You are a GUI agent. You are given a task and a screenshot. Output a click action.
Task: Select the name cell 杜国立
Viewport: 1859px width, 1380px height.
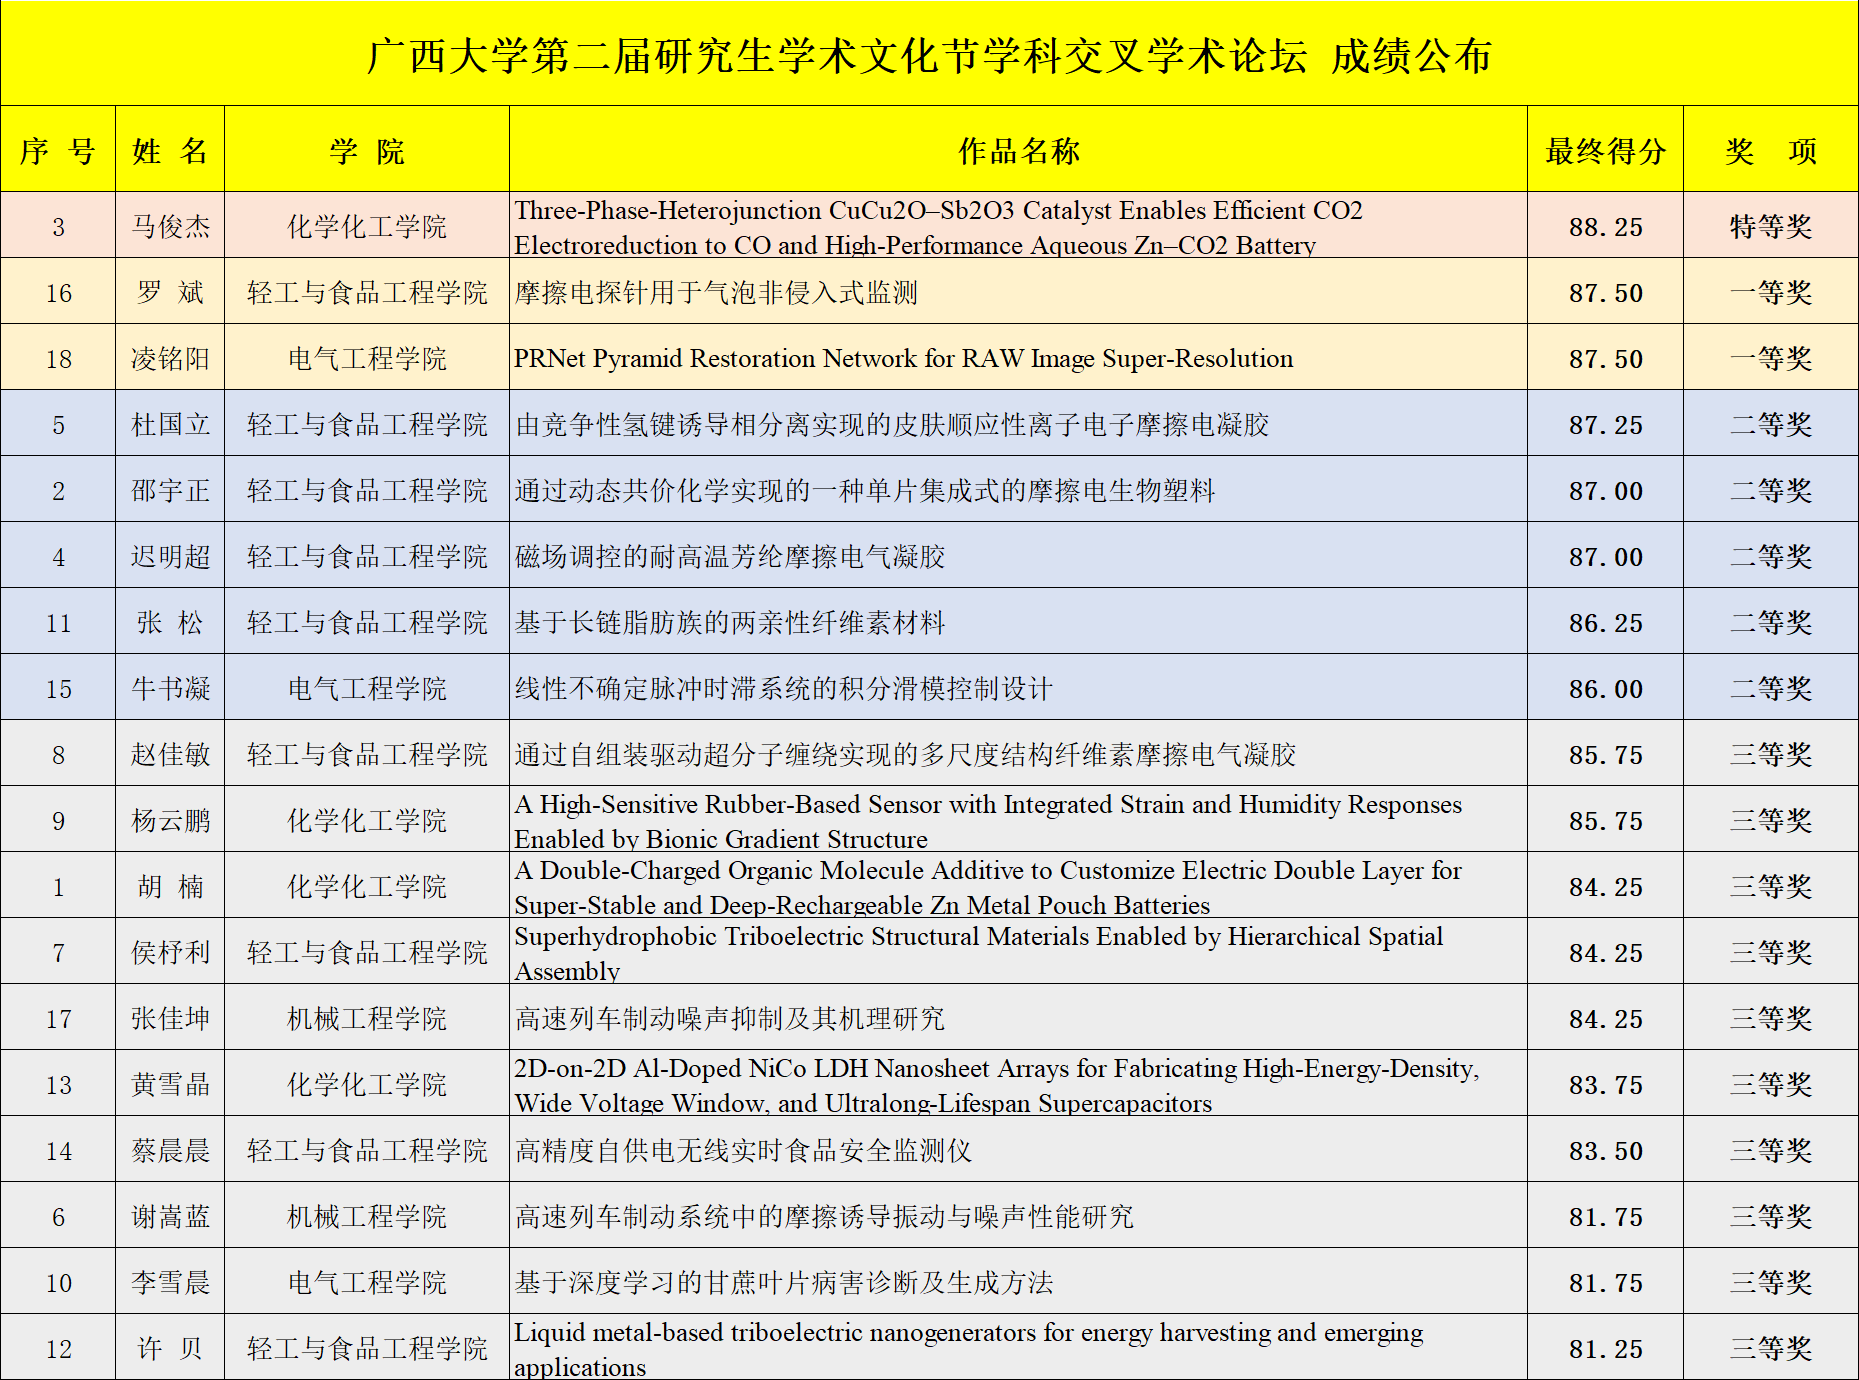[x=170, y=425]
